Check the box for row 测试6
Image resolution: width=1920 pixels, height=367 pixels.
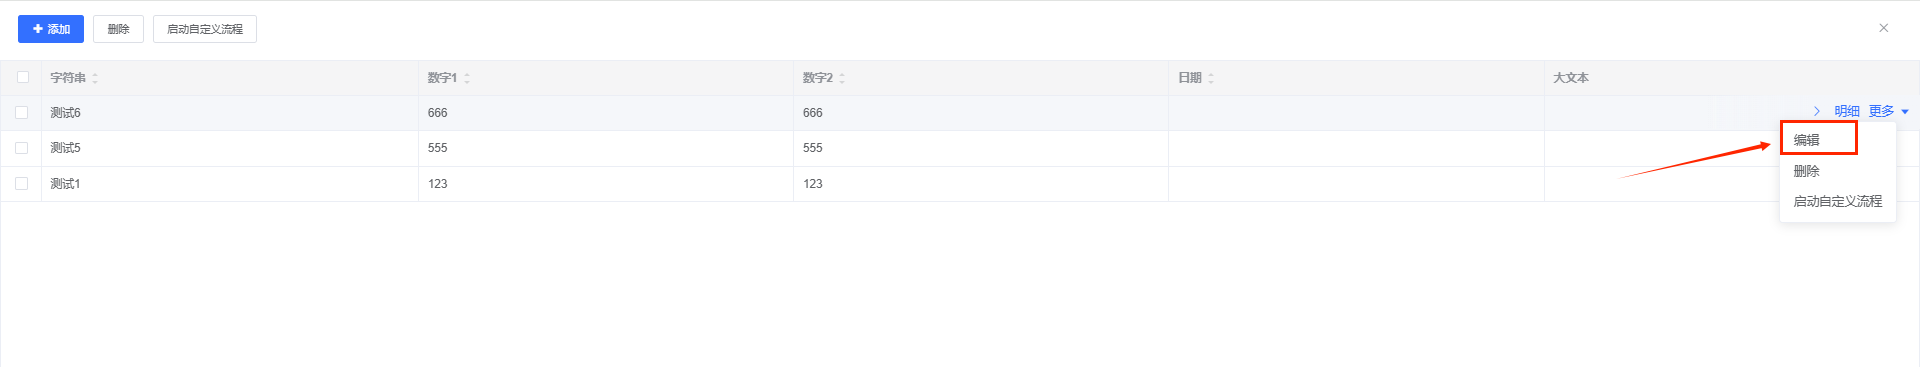tap(21, 113)
